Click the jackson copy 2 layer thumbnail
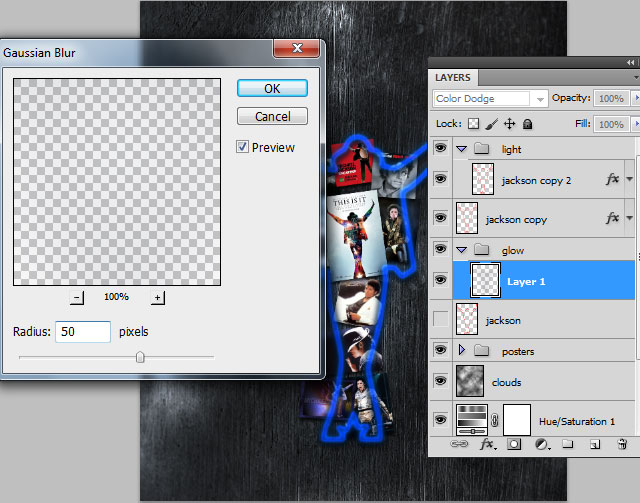The width and height of the screenshot is (640, 503). click(483, 179)
